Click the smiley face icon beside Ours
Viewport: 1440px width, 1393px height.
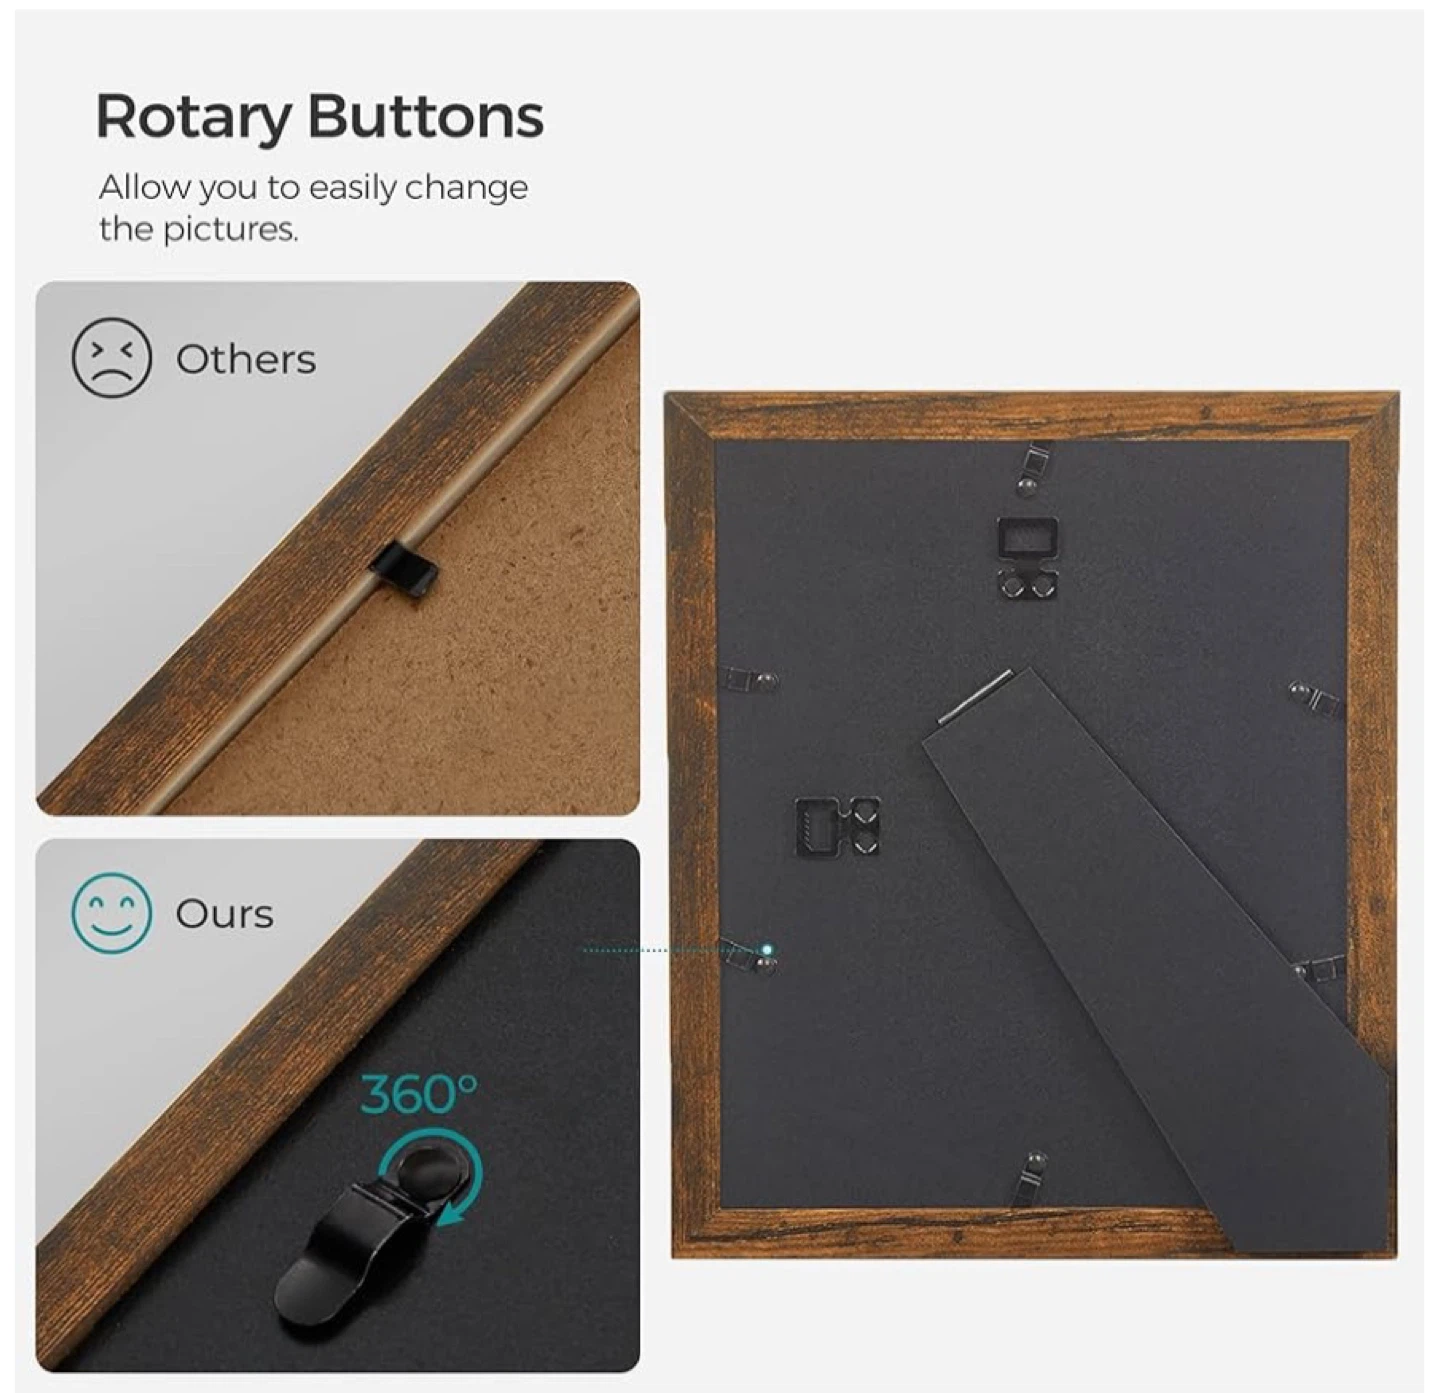[111, 912]
